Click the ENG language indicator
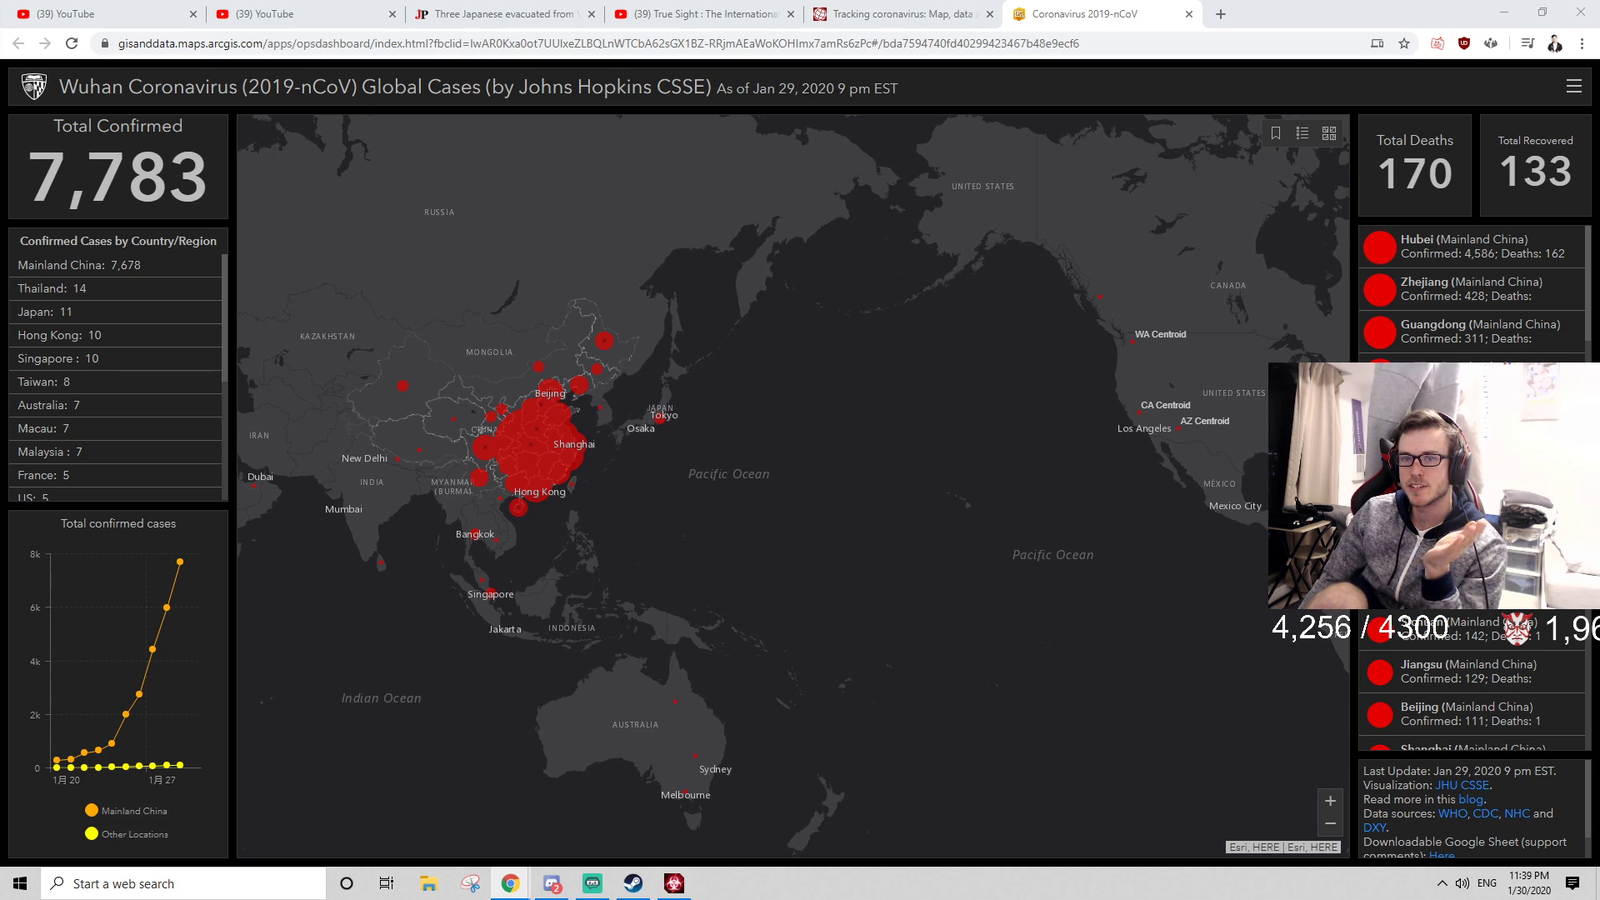Screen dimensions: 1600x900 (1487, 883)
